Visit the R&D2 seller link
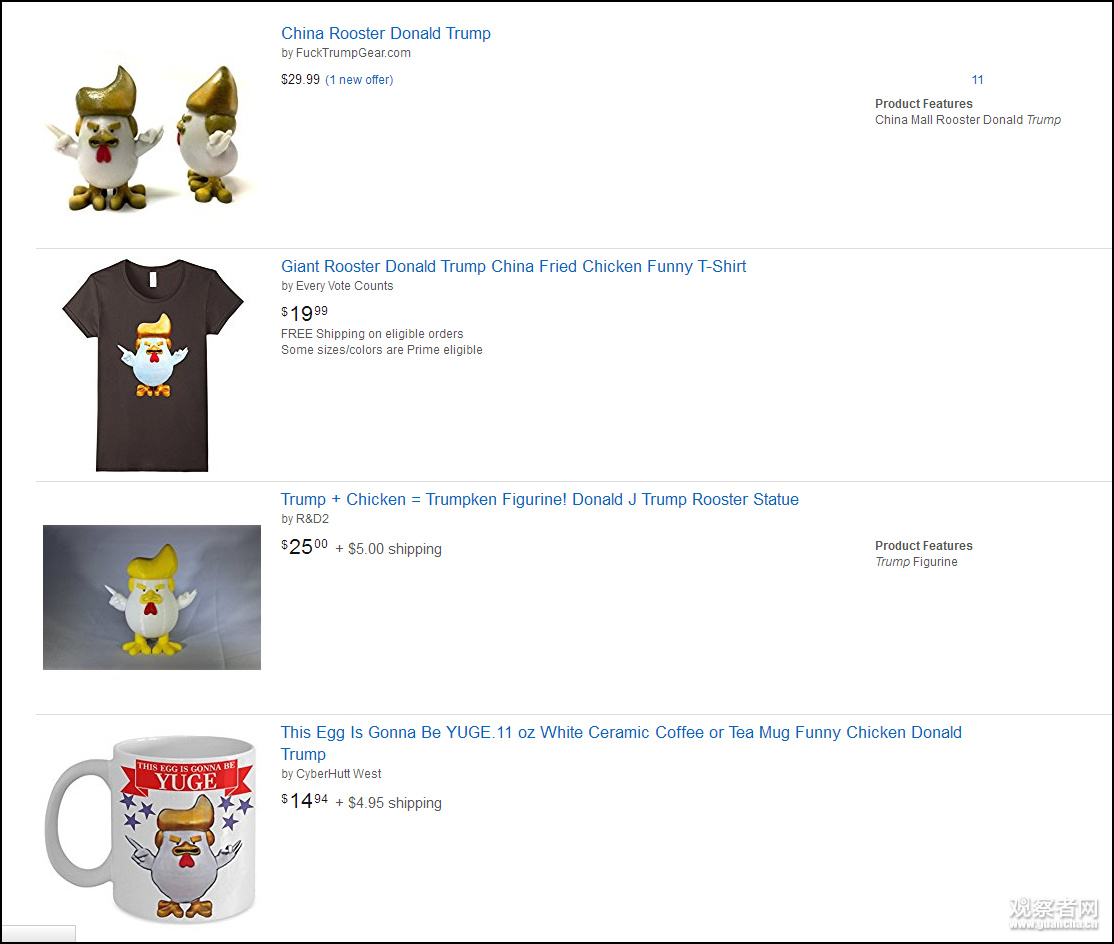Screen dimensions: 1114x944 312,519
